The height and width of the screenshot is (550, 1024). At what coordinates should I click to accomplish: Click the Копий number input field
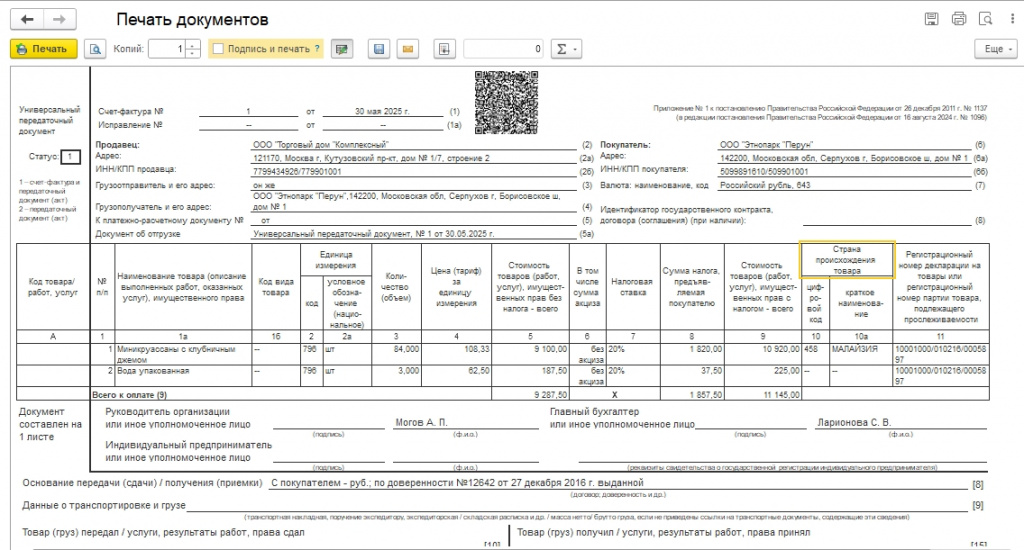[x=167, y=49]
